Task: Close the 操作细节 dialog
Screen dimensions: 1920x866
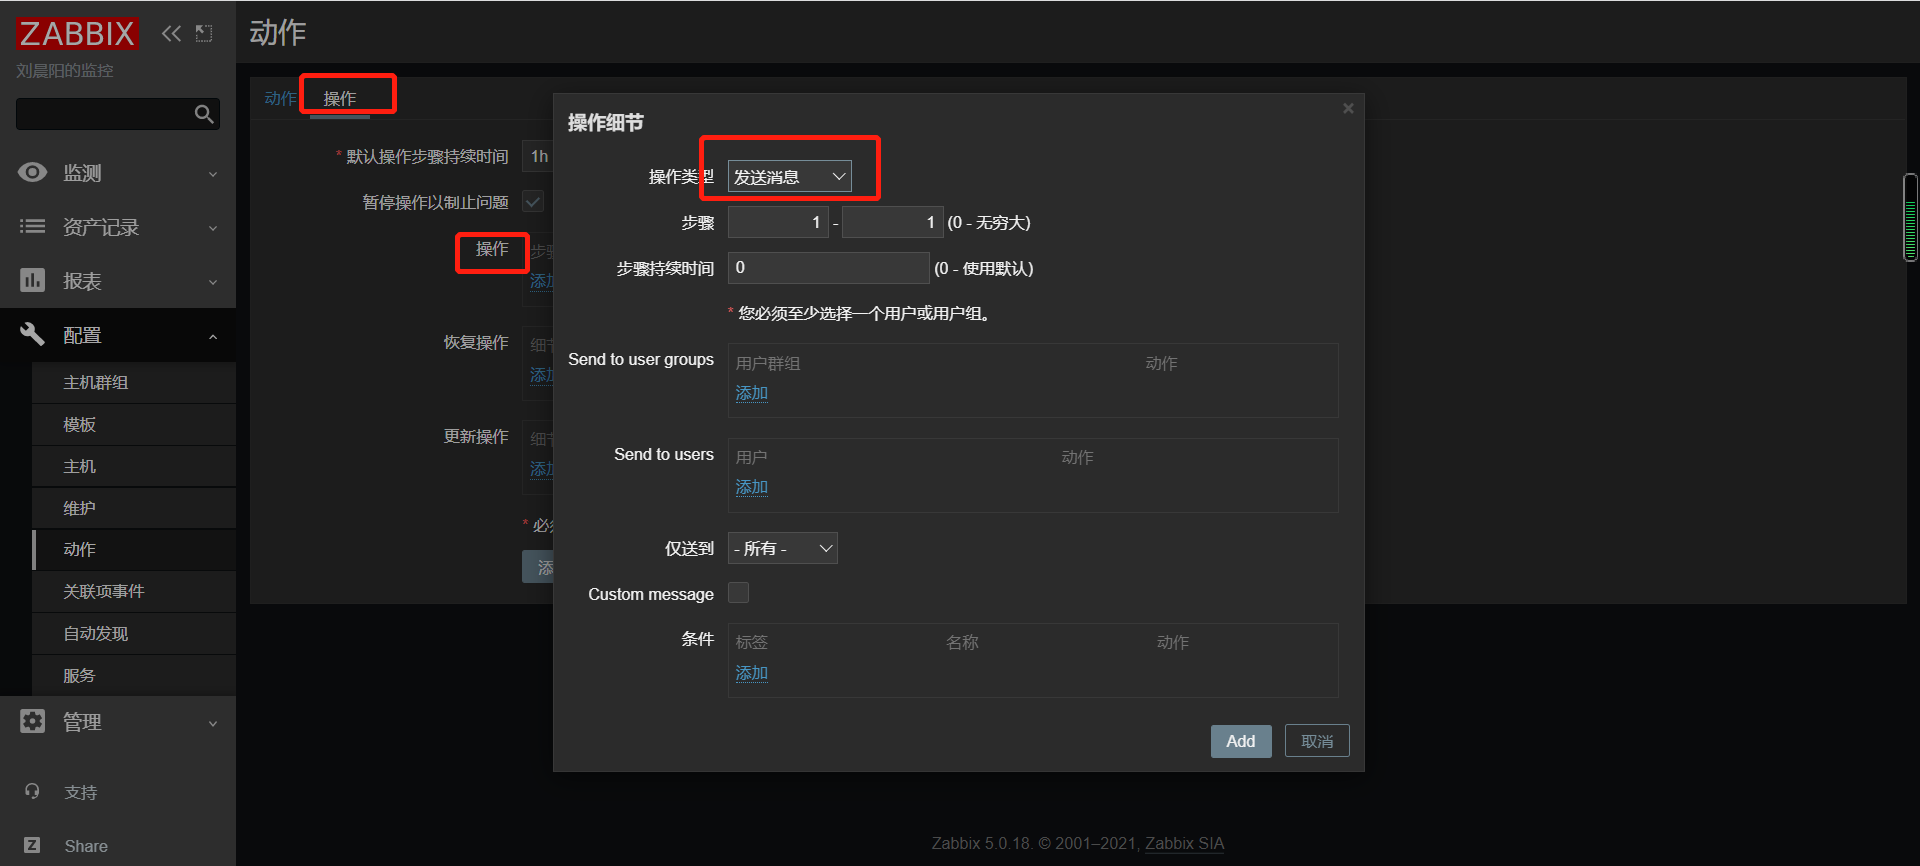Action: (x=1348, y=108)
